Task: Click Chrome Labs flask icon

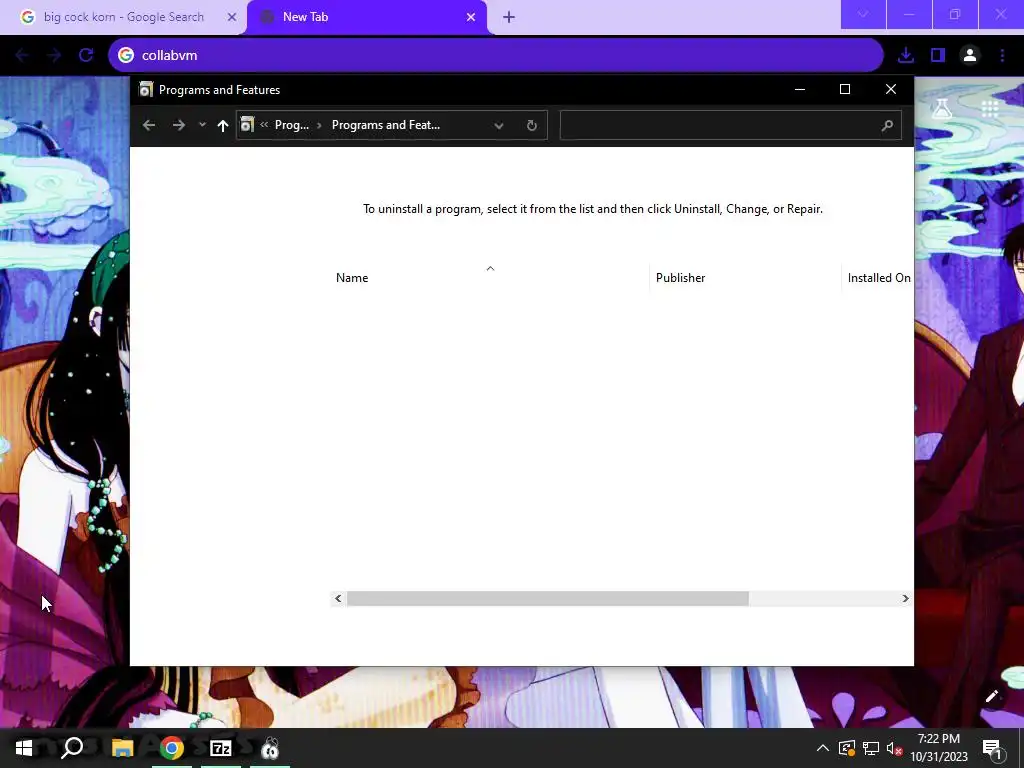Action: (942, 108)
